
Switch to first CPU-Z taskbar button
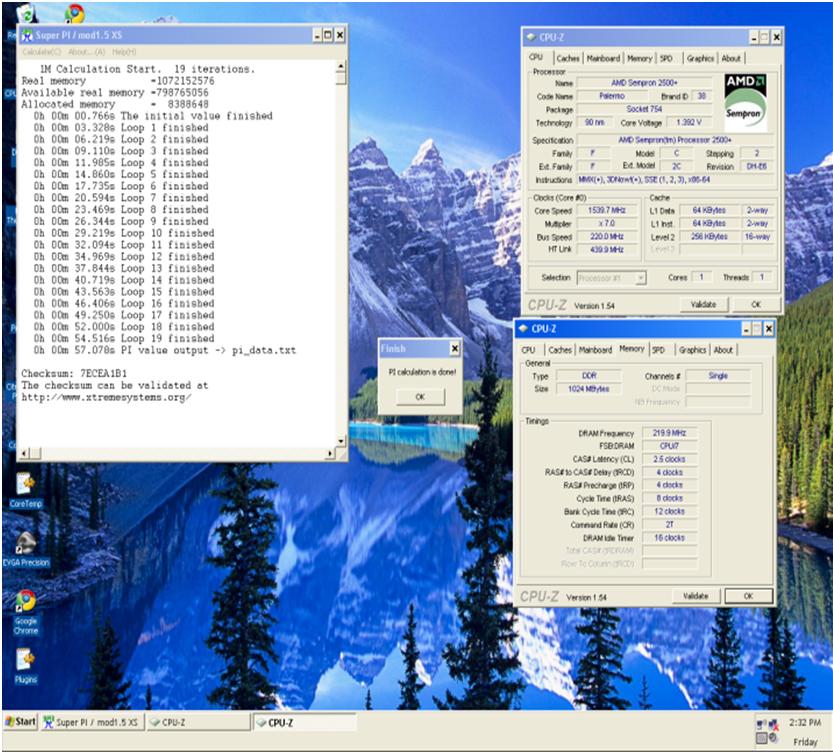(x=198, y=722)
